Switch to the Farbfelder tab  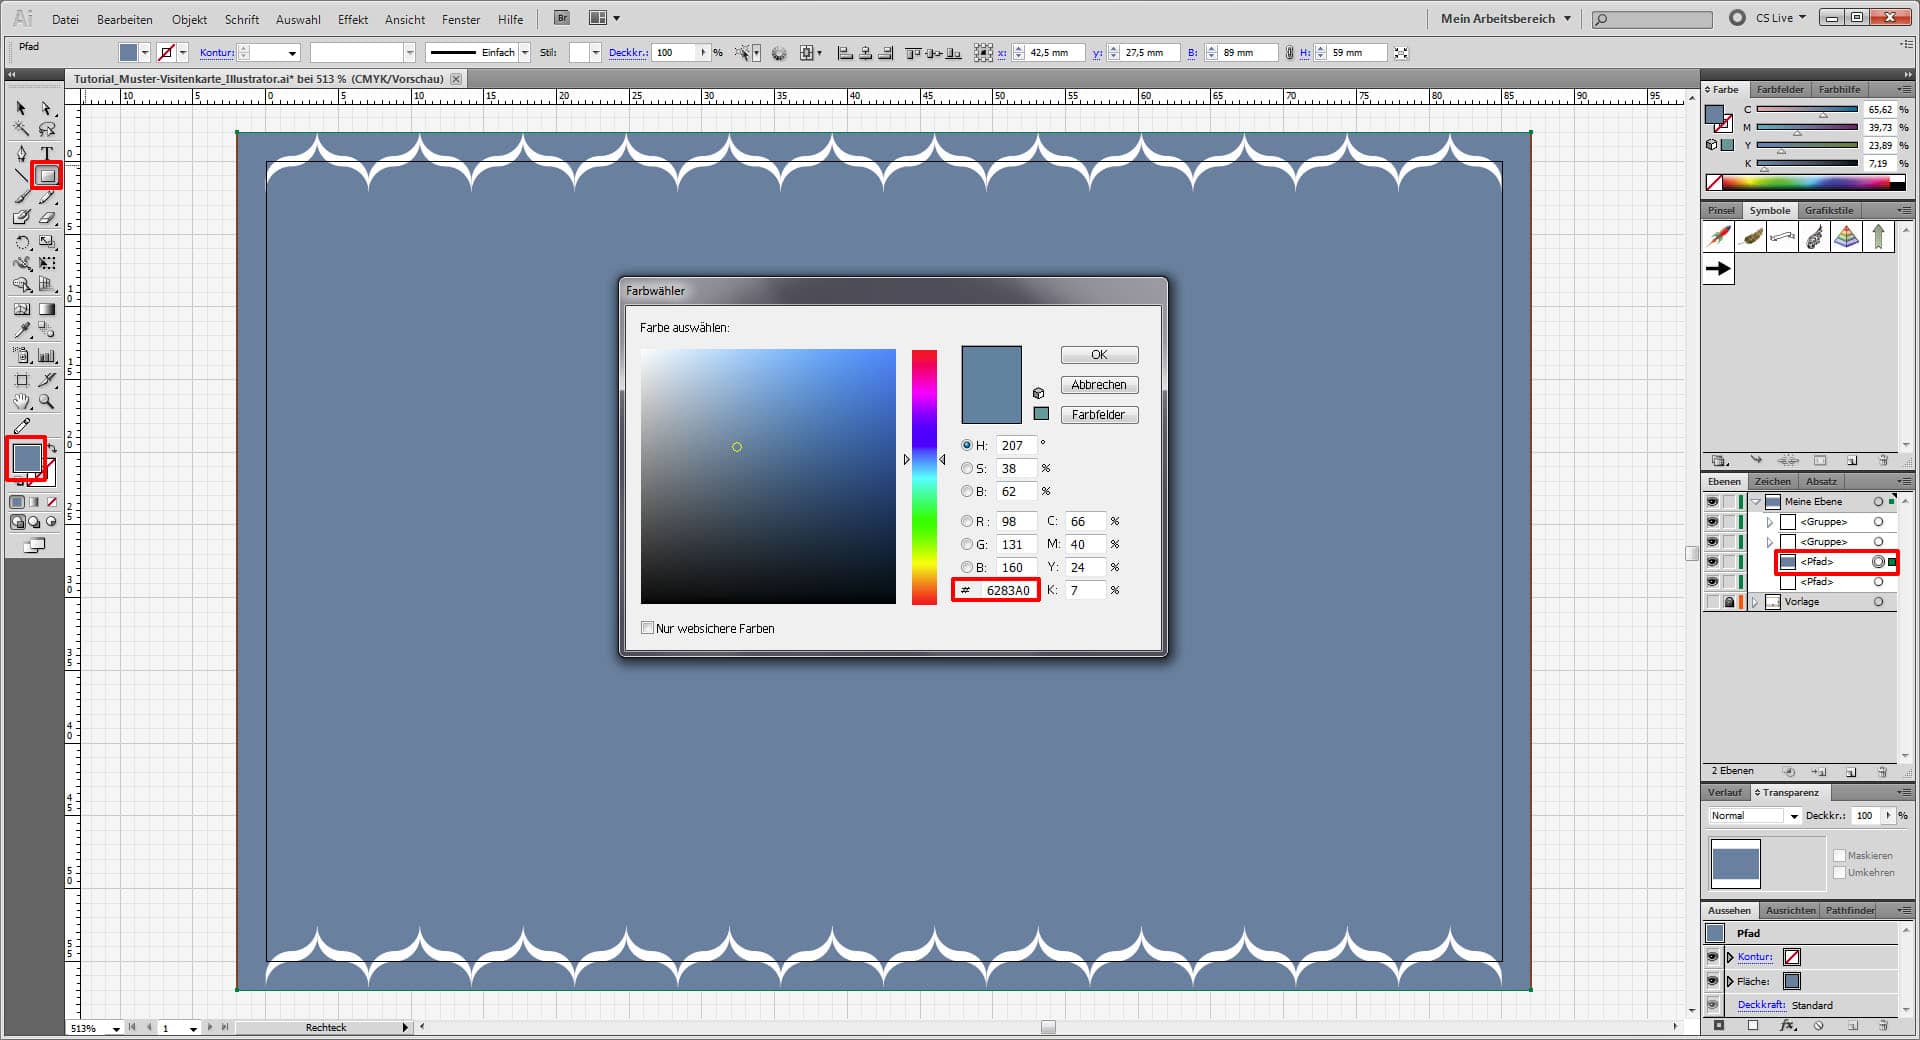(1779, 89)
